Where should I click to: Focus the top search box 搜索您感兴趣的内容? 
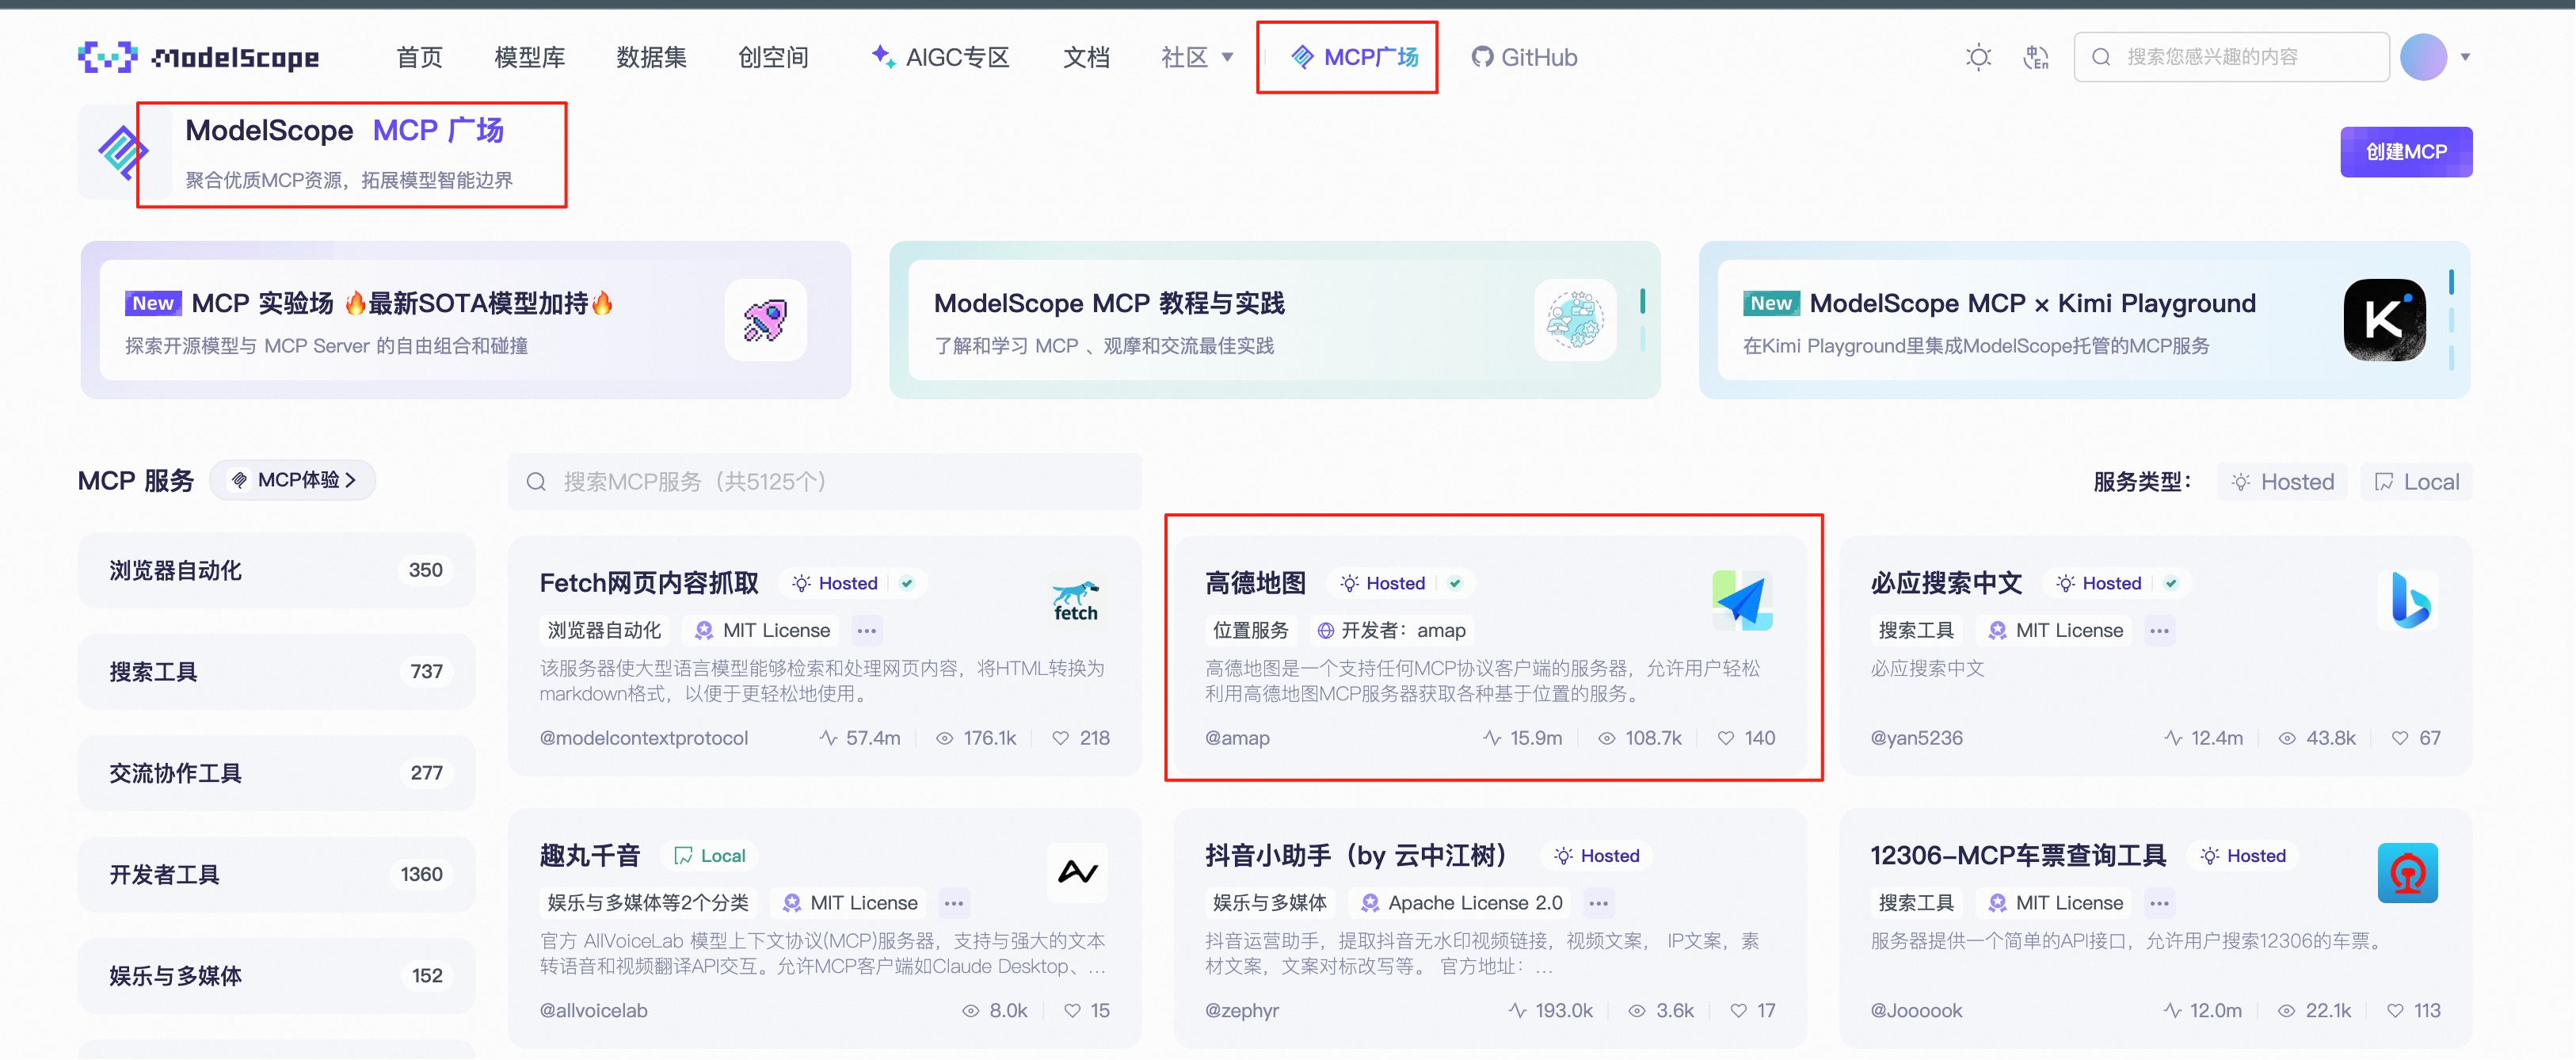2231,57
